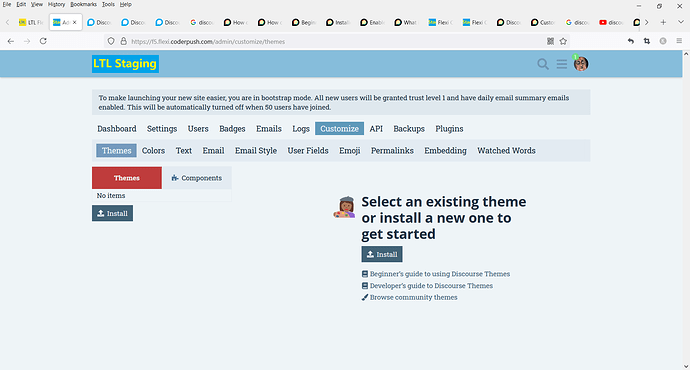
Task: Go forward using browser forward arrow
Action: (x=27, y=41)
